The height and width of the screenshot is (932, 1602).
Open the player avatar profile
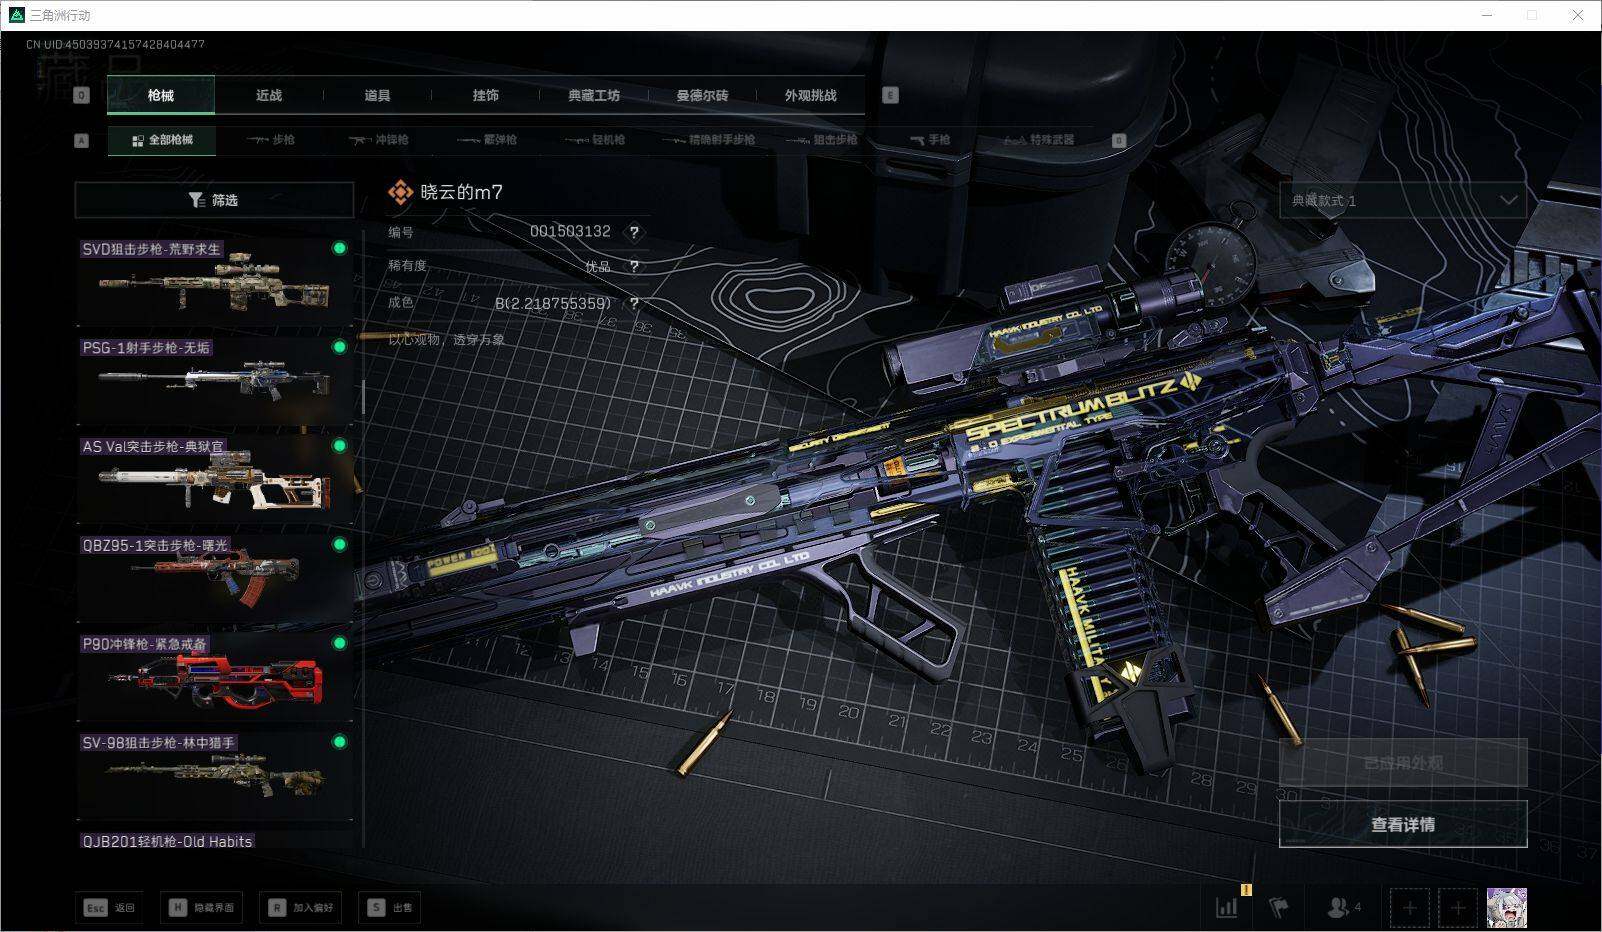tap(1506, 908)
